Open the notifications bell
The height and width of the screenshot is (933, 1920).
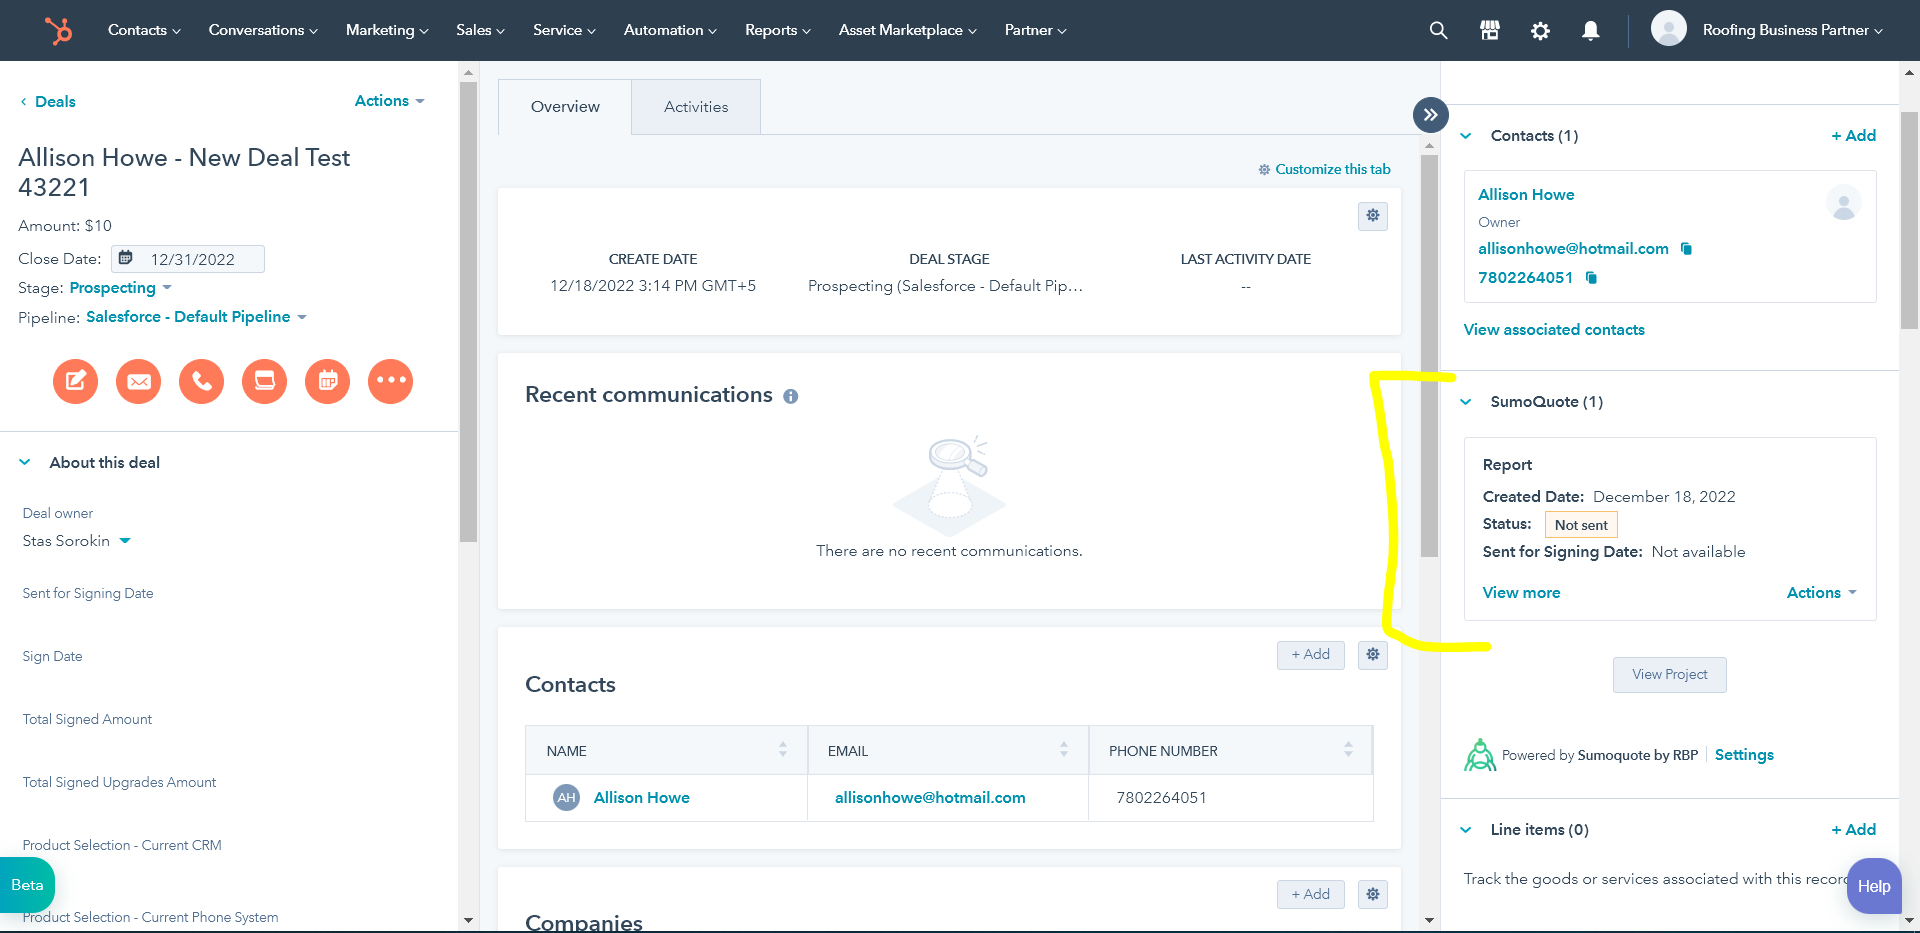pos(1591,31)
